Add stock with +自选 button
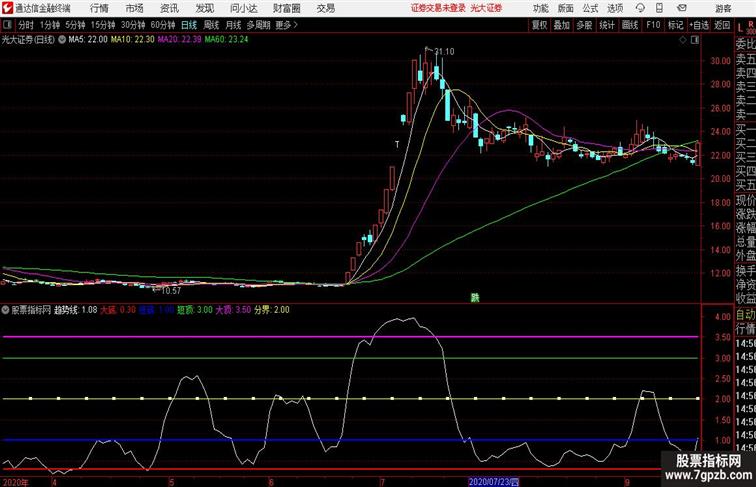This screenshot has width=756, height=487. pos(699,25)
